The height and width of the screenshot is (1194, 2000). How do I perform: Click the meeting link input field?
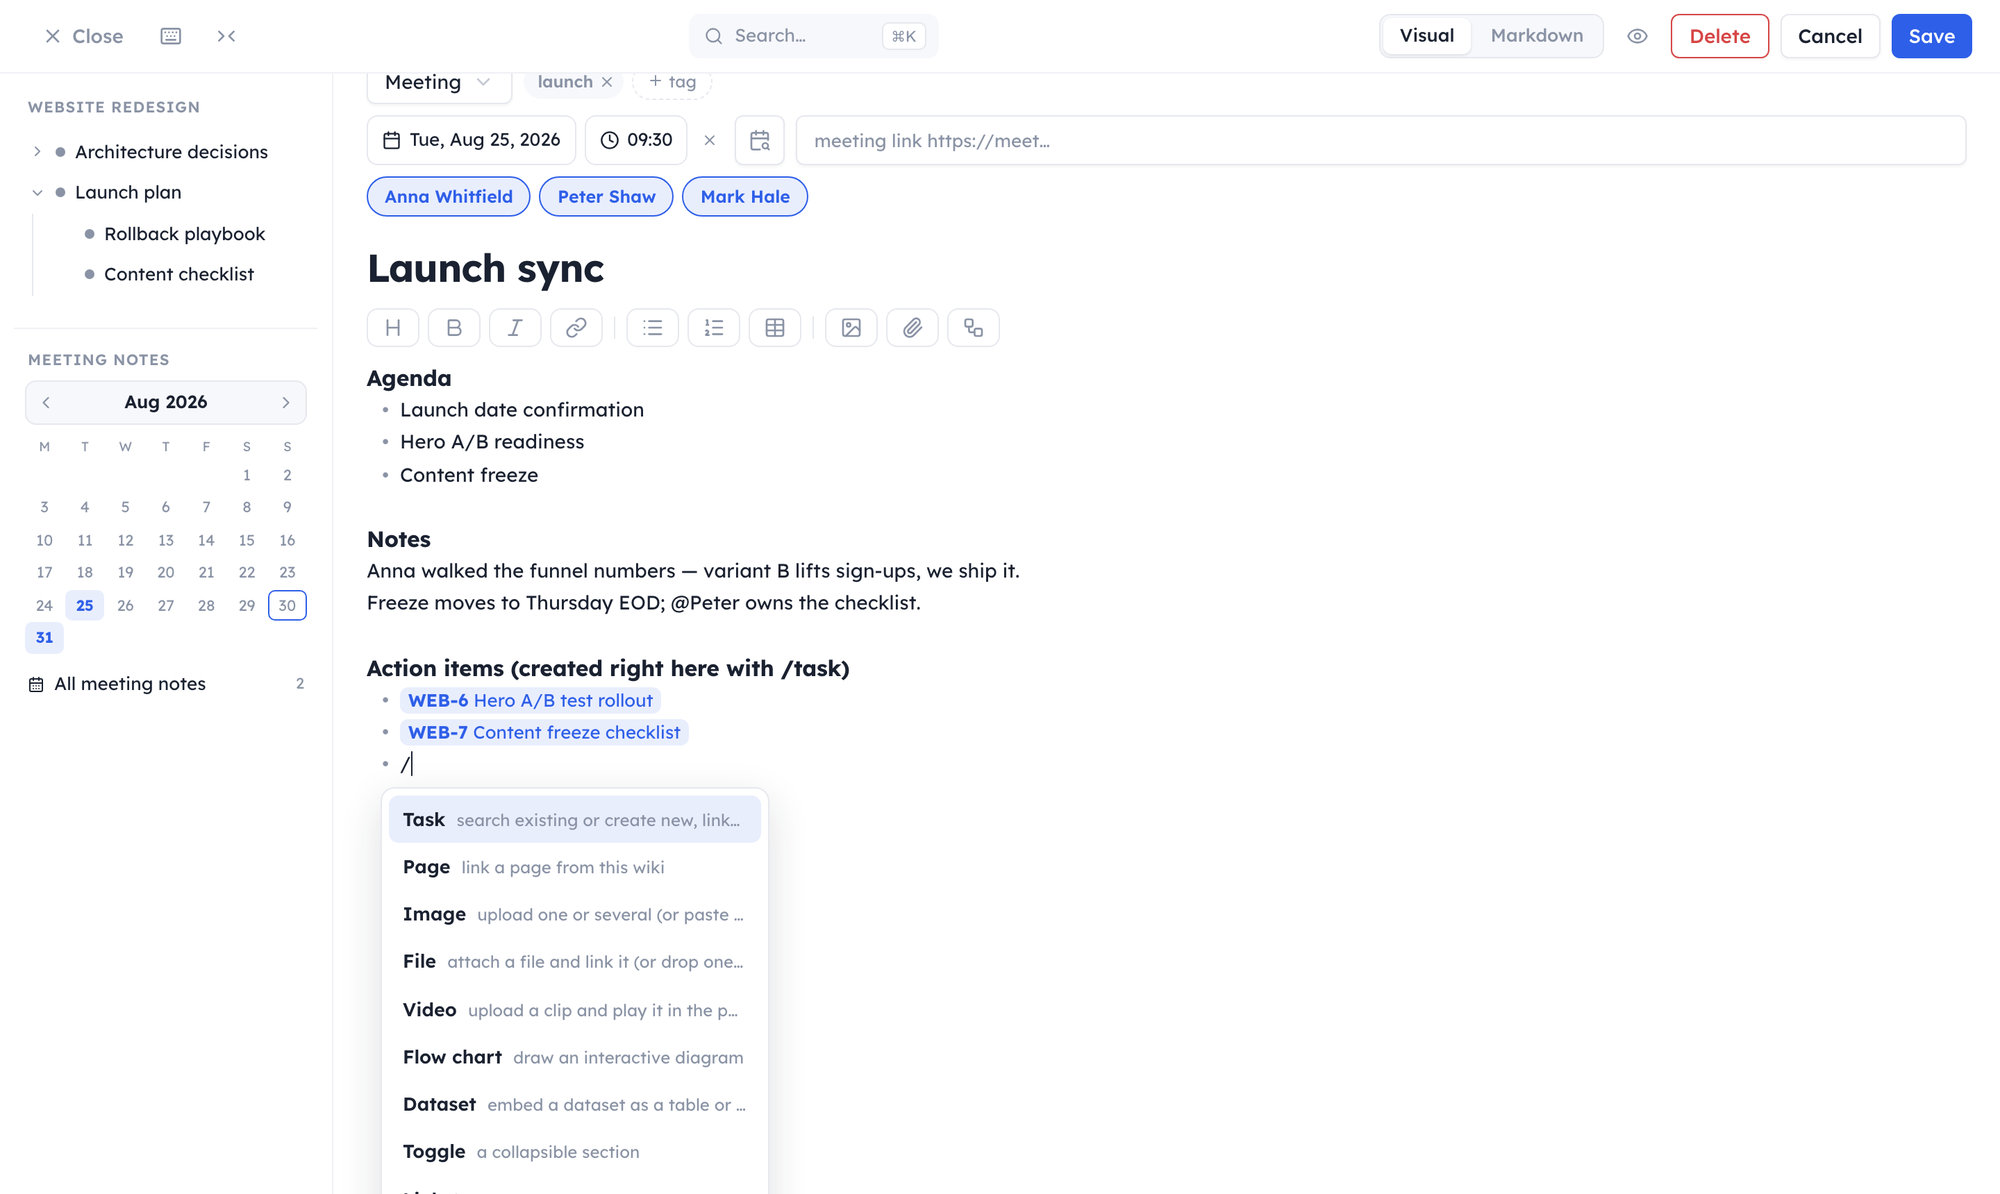(1380, 140)
